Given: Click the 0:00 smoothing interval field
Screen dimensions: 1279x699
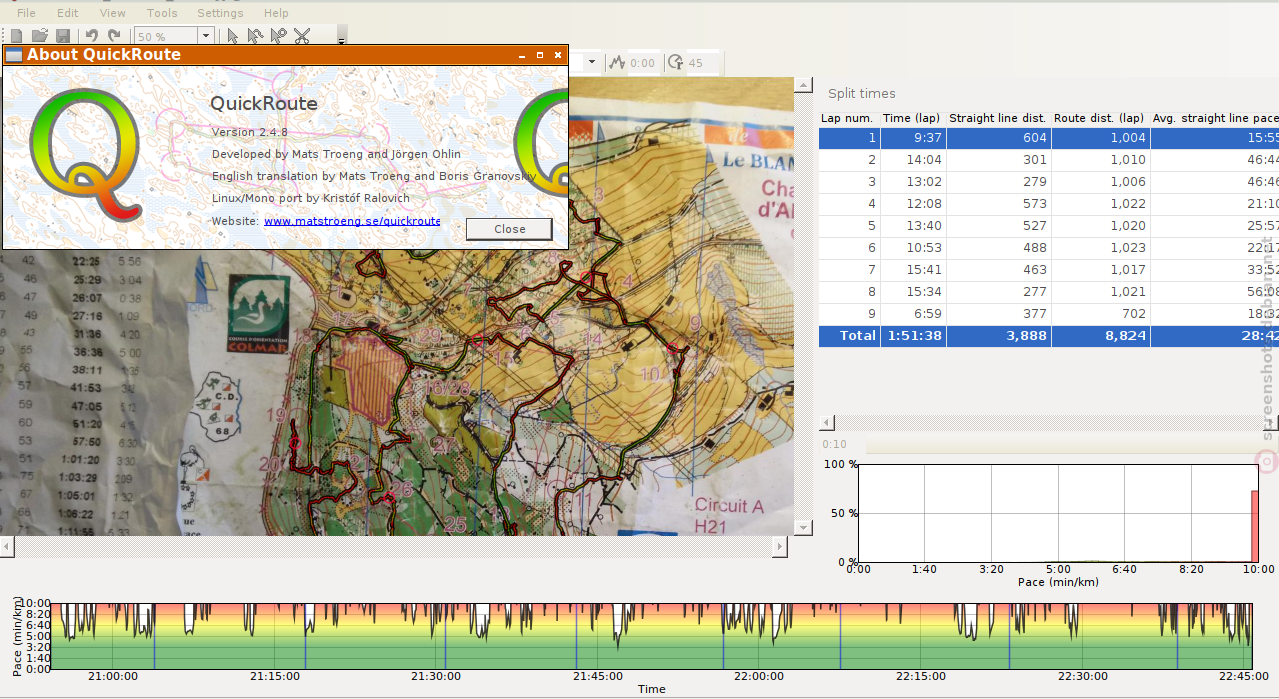Looking at the screenshot, I should point(643,63).
